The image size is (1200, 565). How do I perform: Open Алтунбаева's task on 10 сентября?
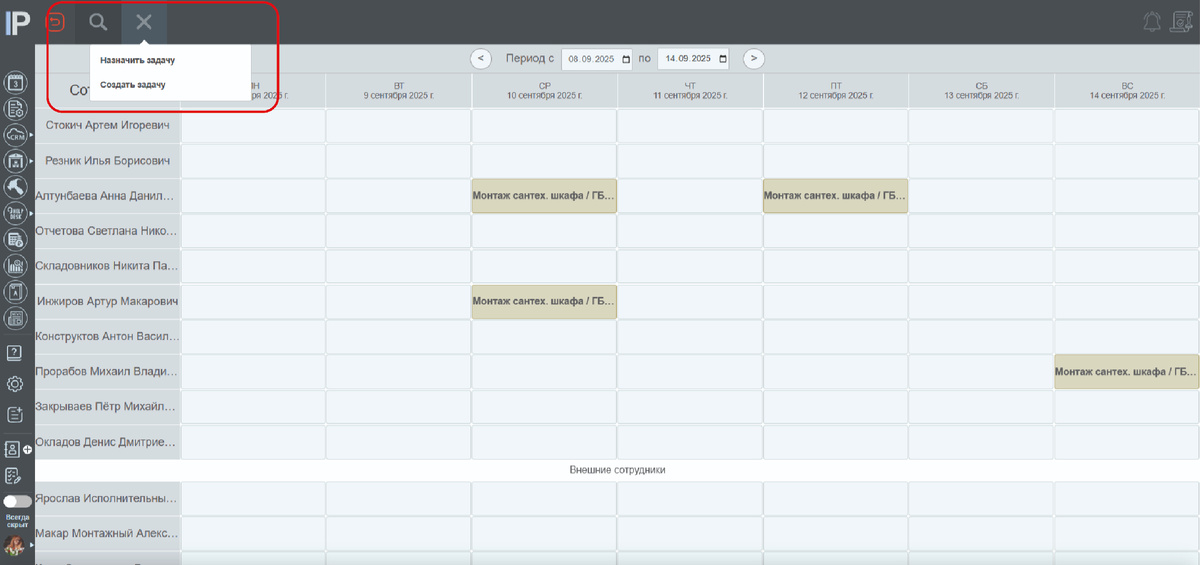(544, 196)
